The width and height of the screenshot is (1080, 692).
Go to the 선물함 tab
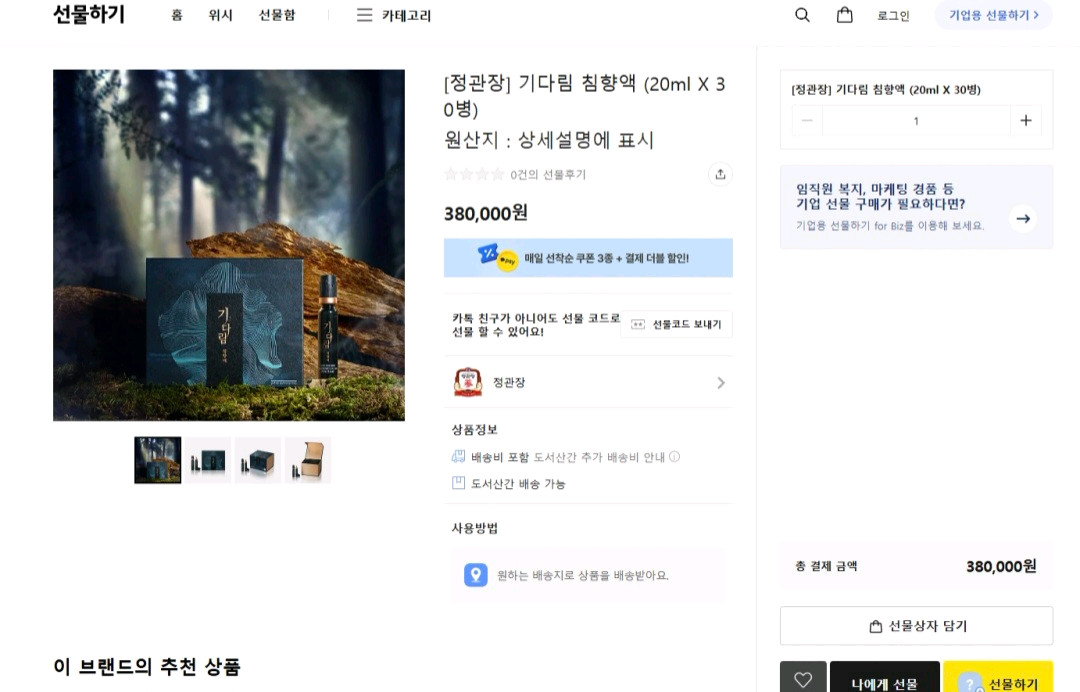(277, 15)
